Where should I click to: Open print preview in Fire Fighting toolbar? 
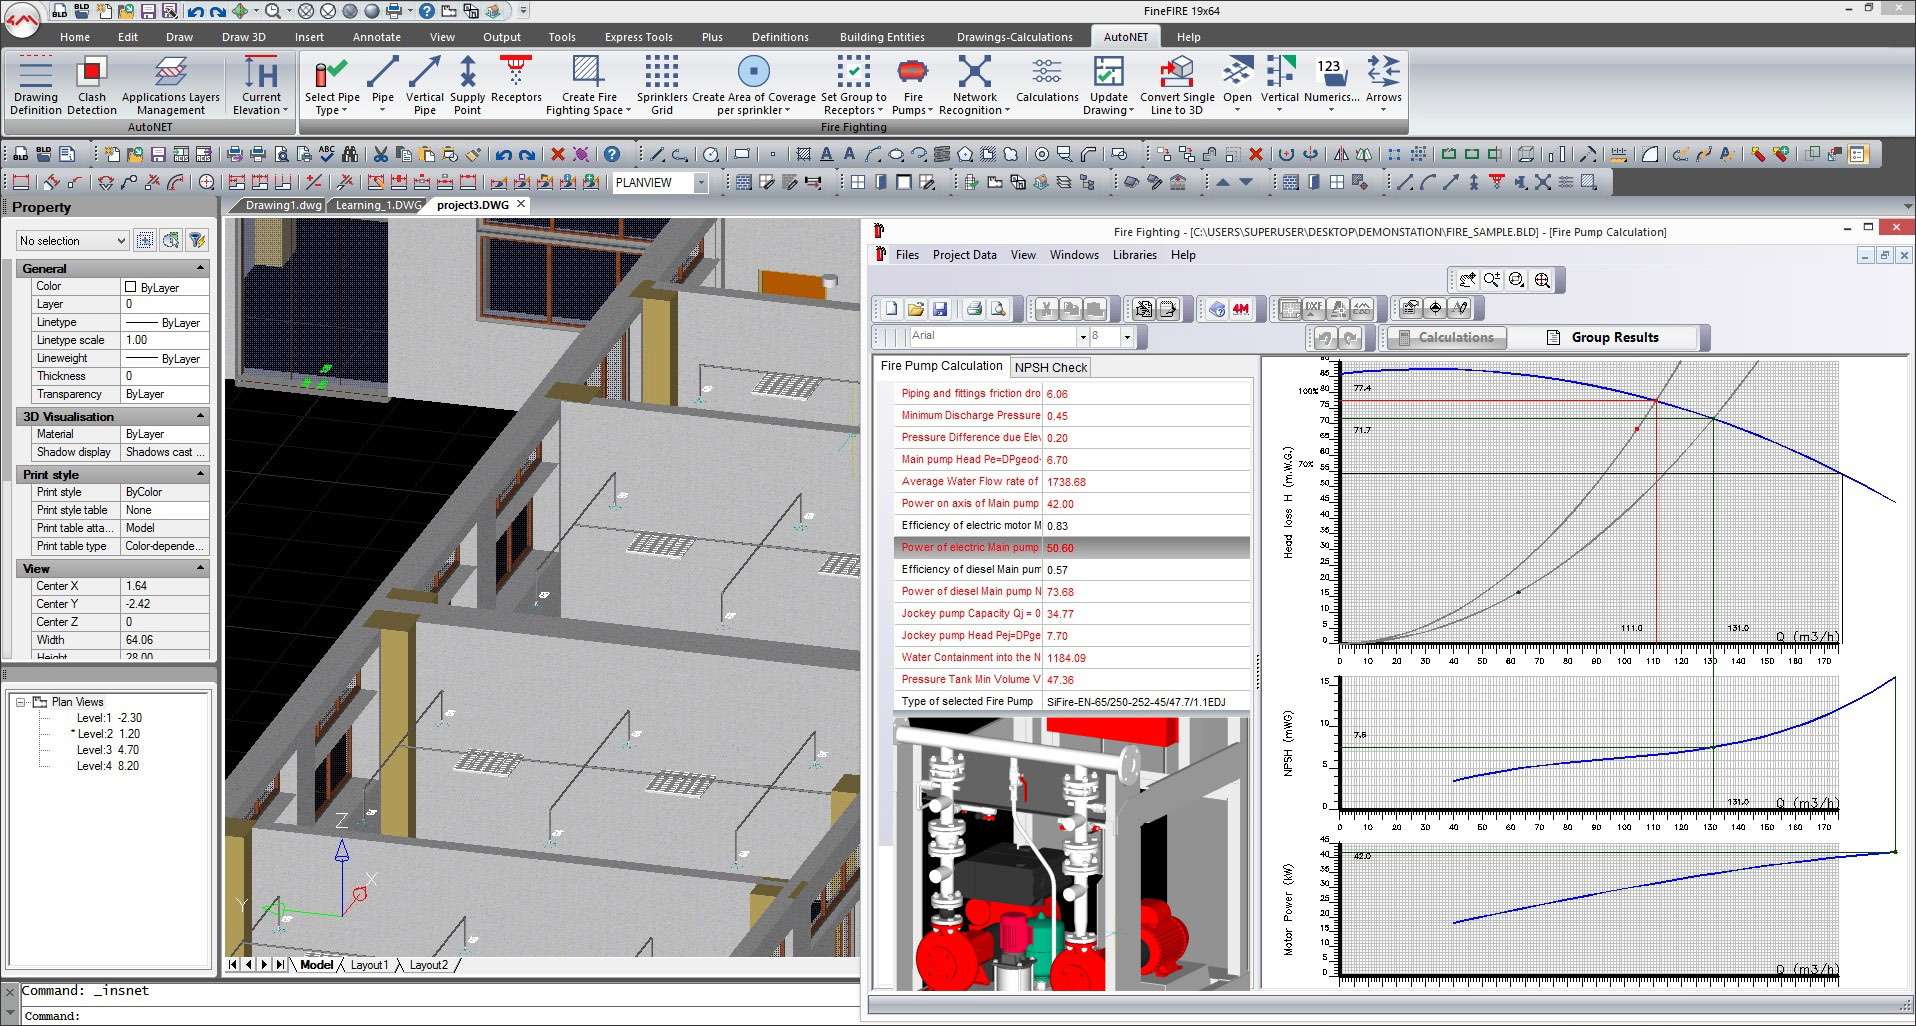pyautogui.click(x=998, y=309)
